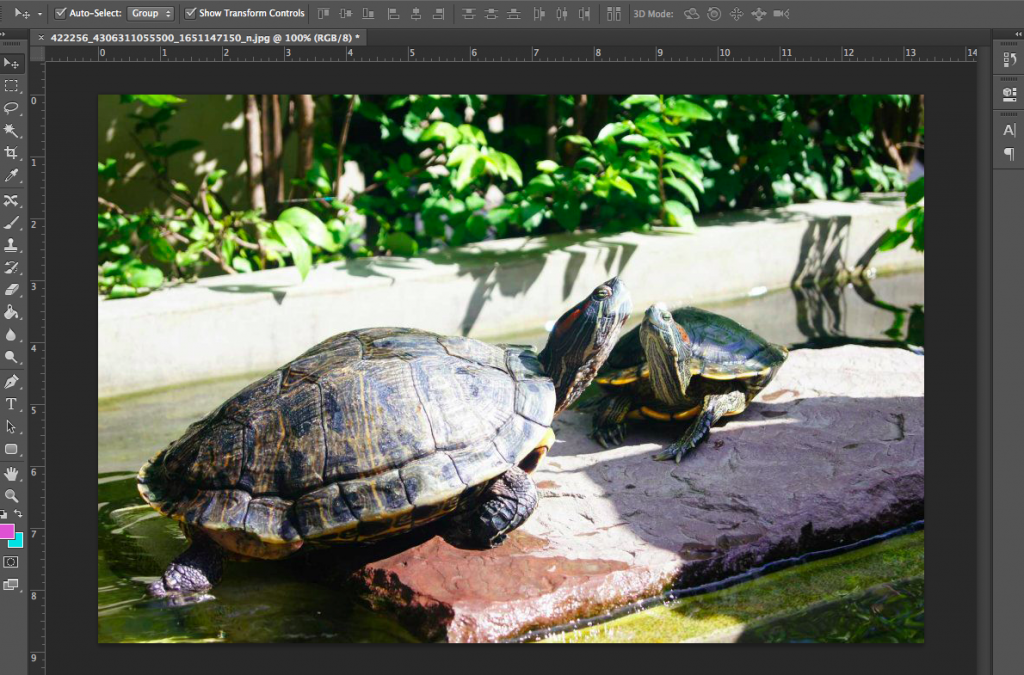The width and height of the screenshot is (1024, 675).
Task: Uncheck Show Transform Controls checkbox
Action: [190, 13]
